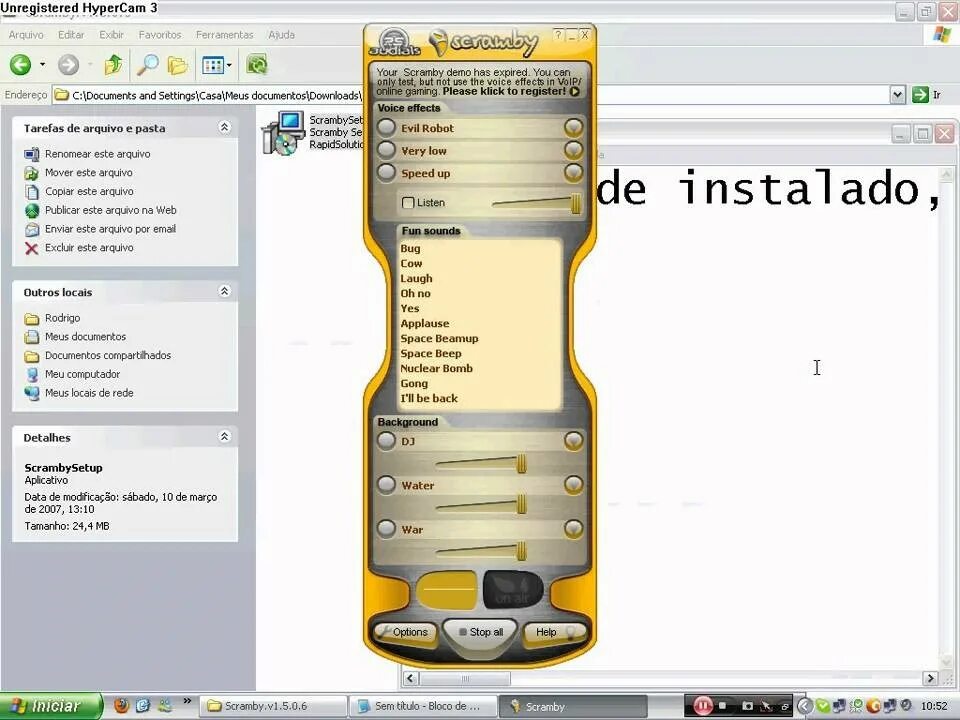960x720 pixels.
Task: Select Speed up voice effect radio
Action: pyautogui.click(x=386, y=173)
